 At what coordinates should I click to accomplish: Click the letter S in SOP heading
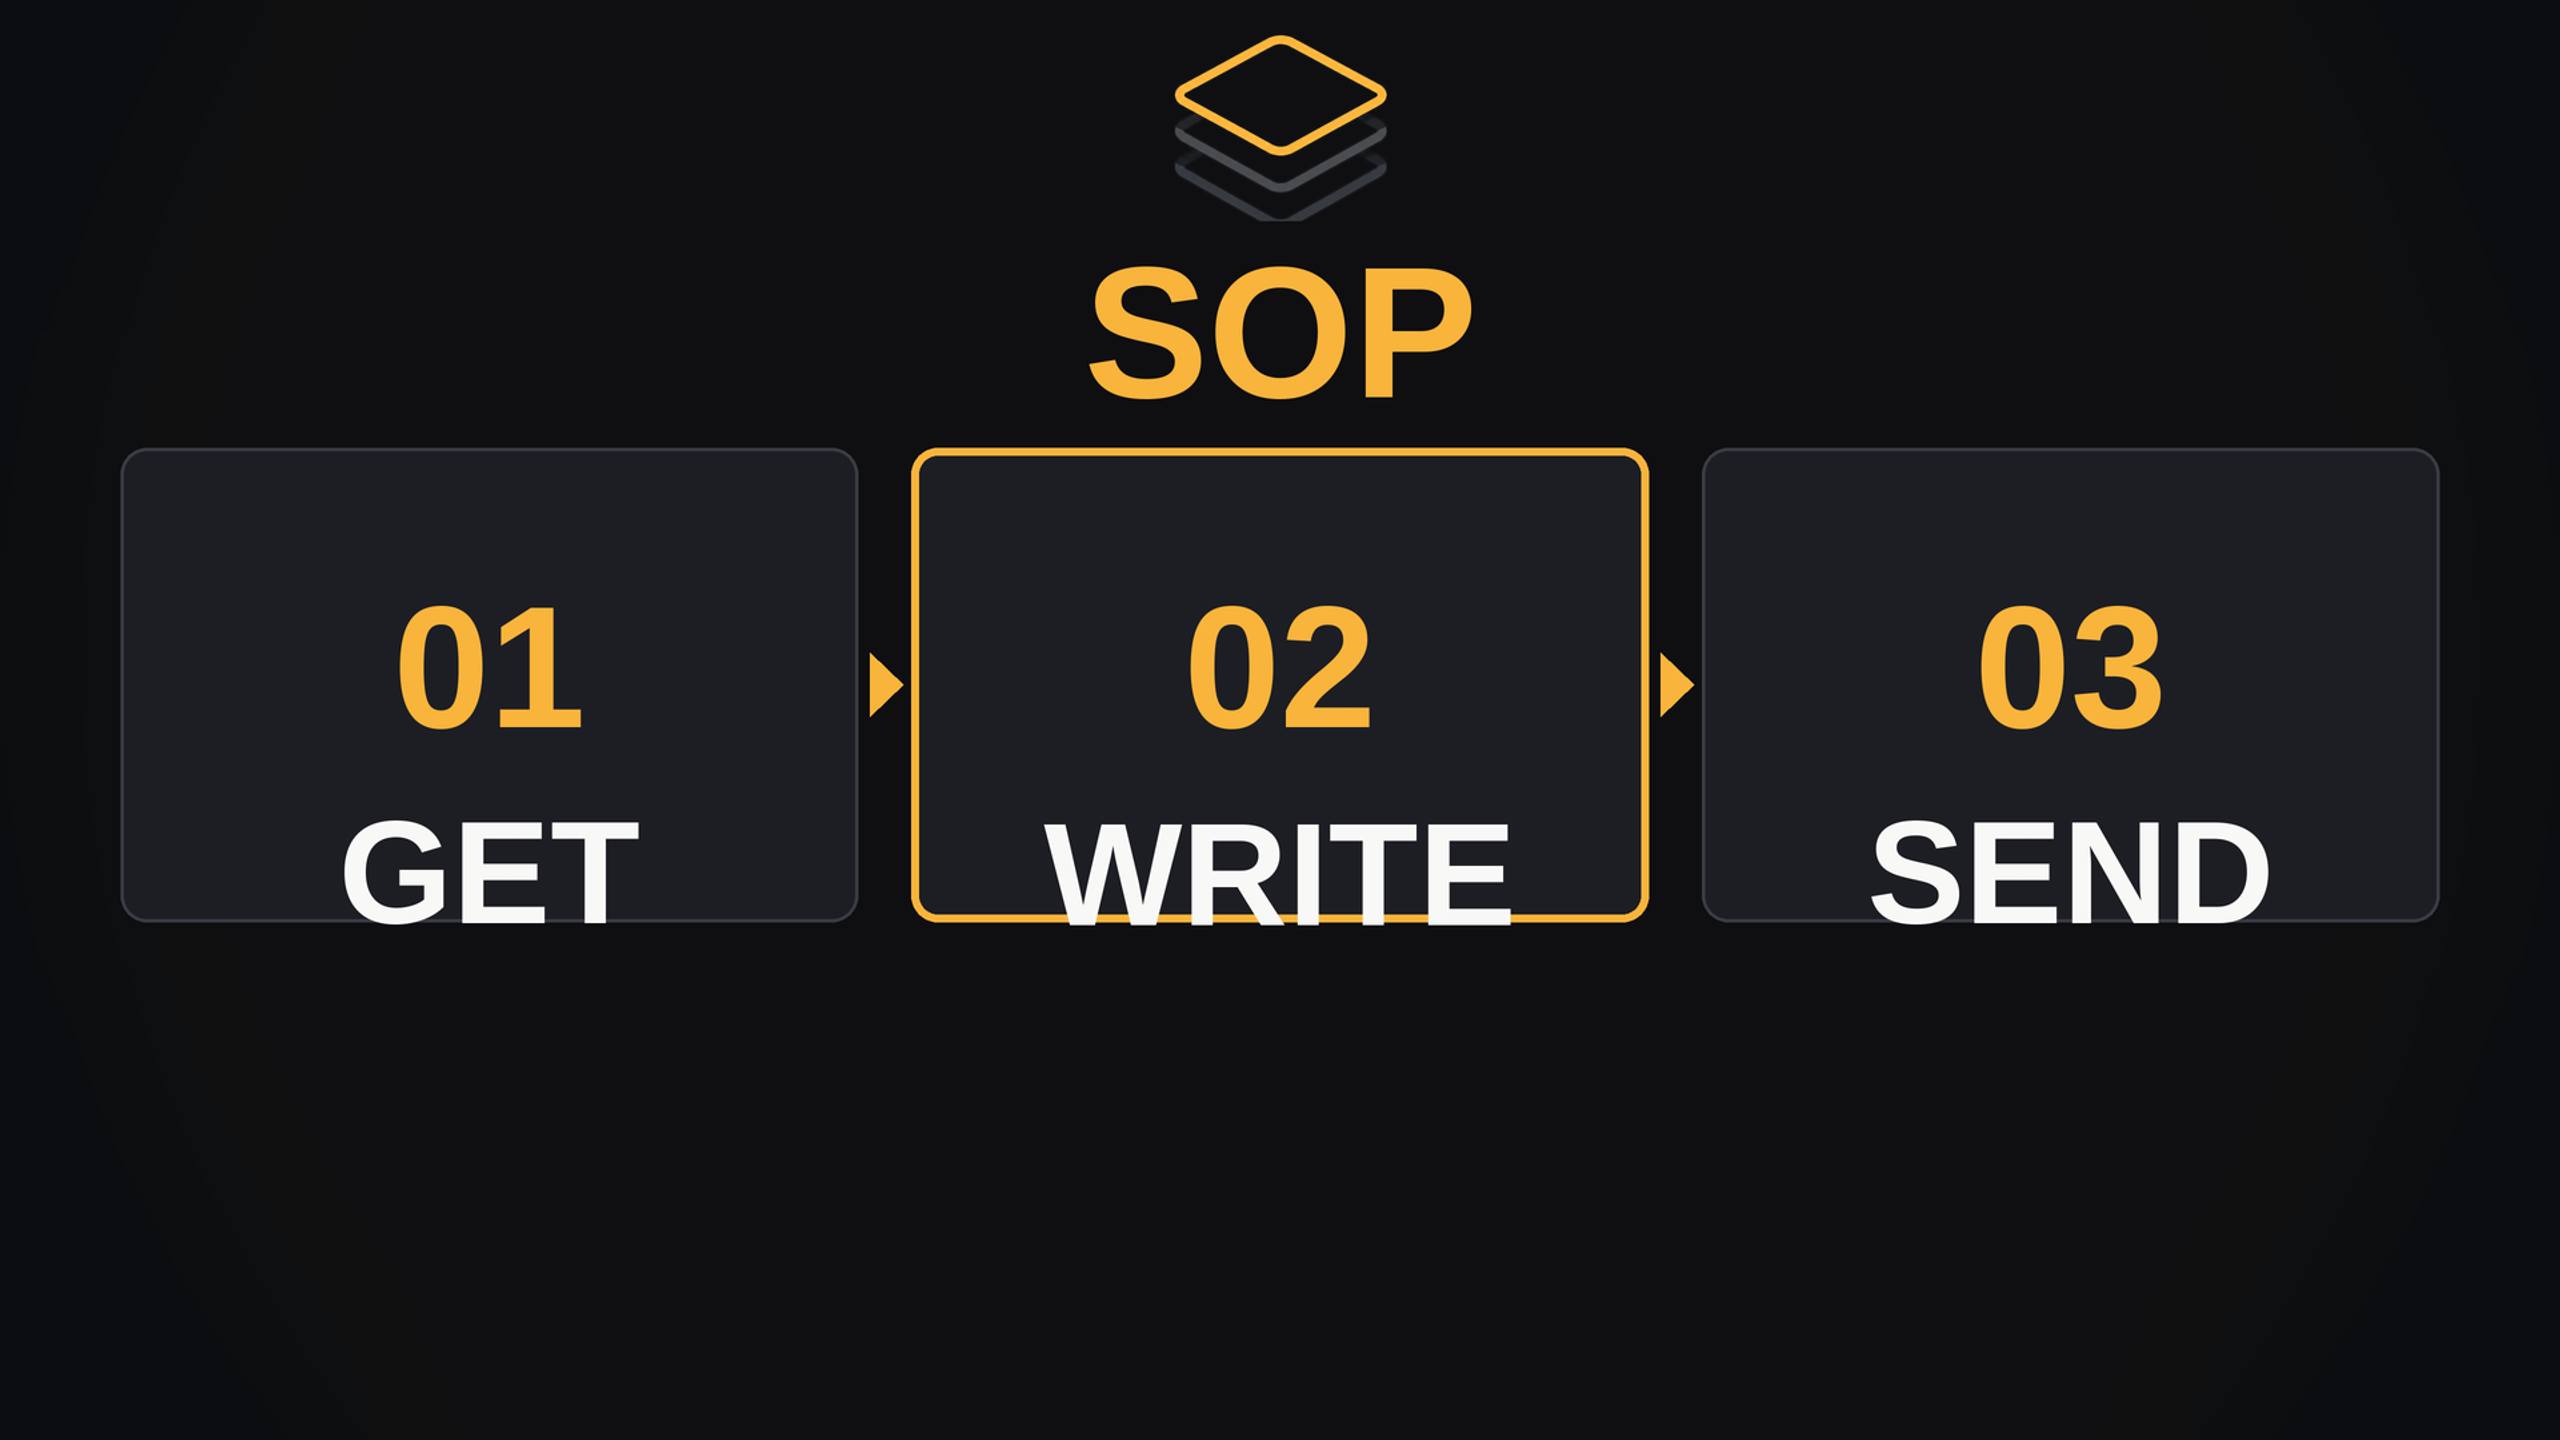(1144, 332)
